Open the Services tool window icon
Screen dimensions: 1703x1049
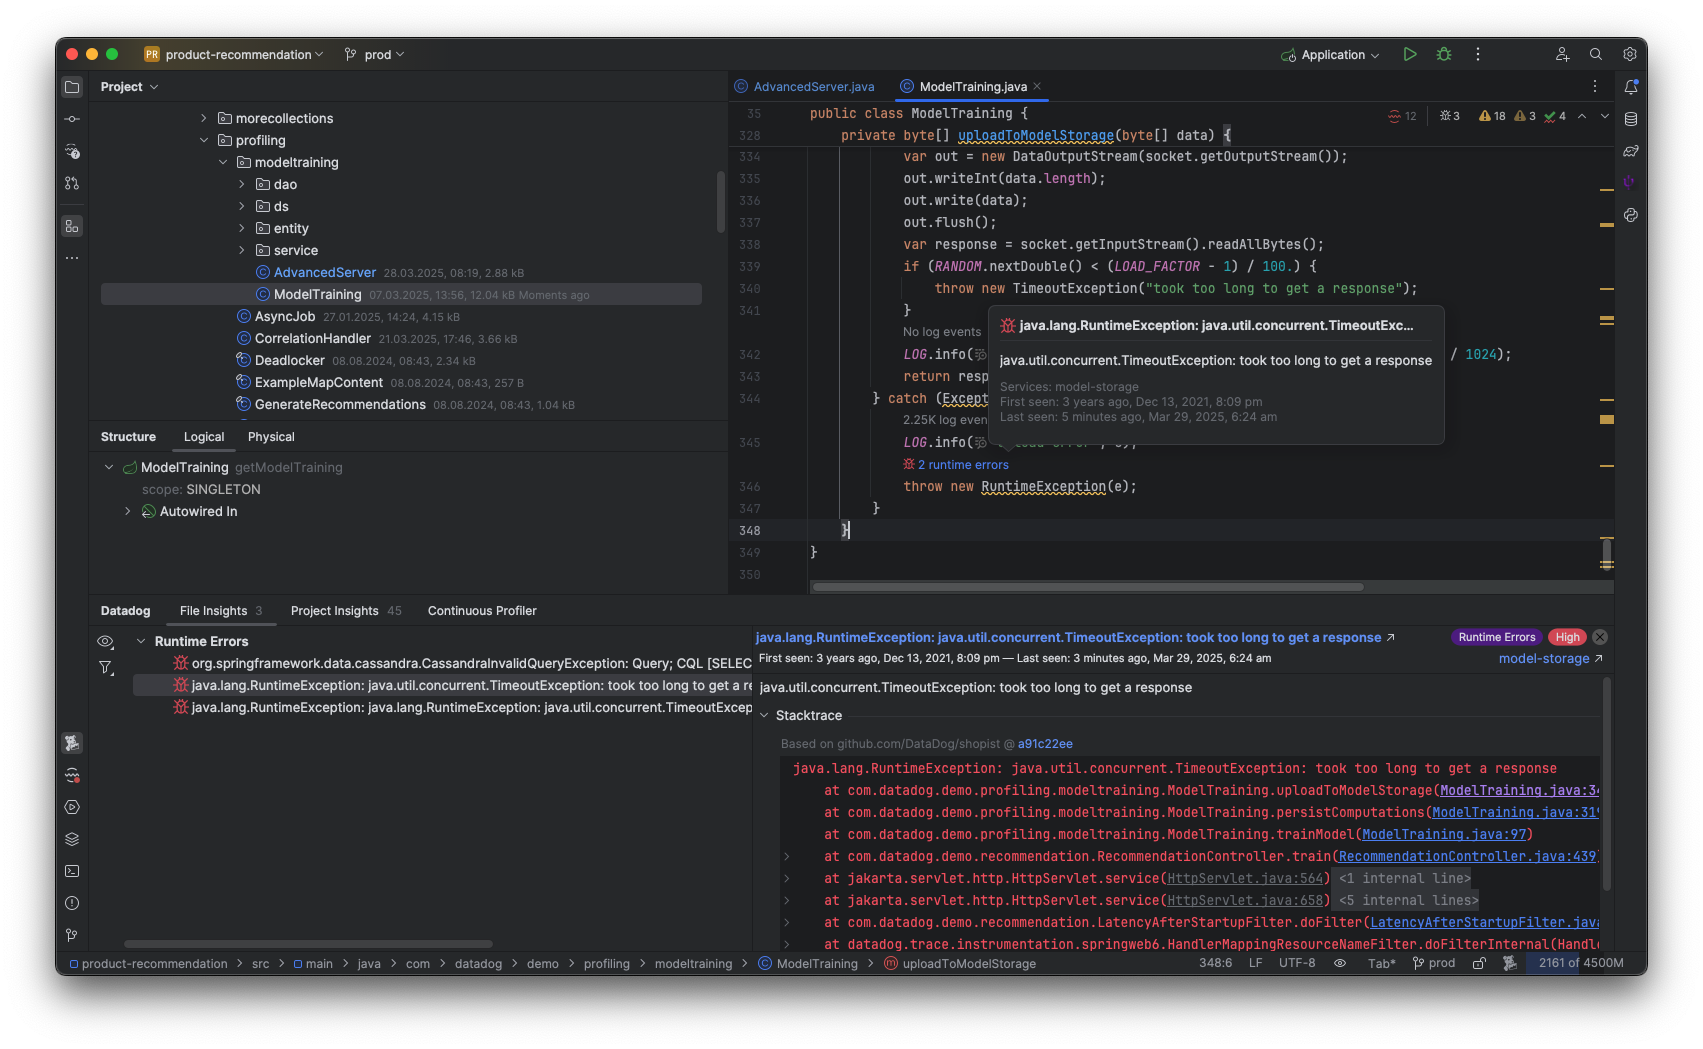(x=72, y=807)
